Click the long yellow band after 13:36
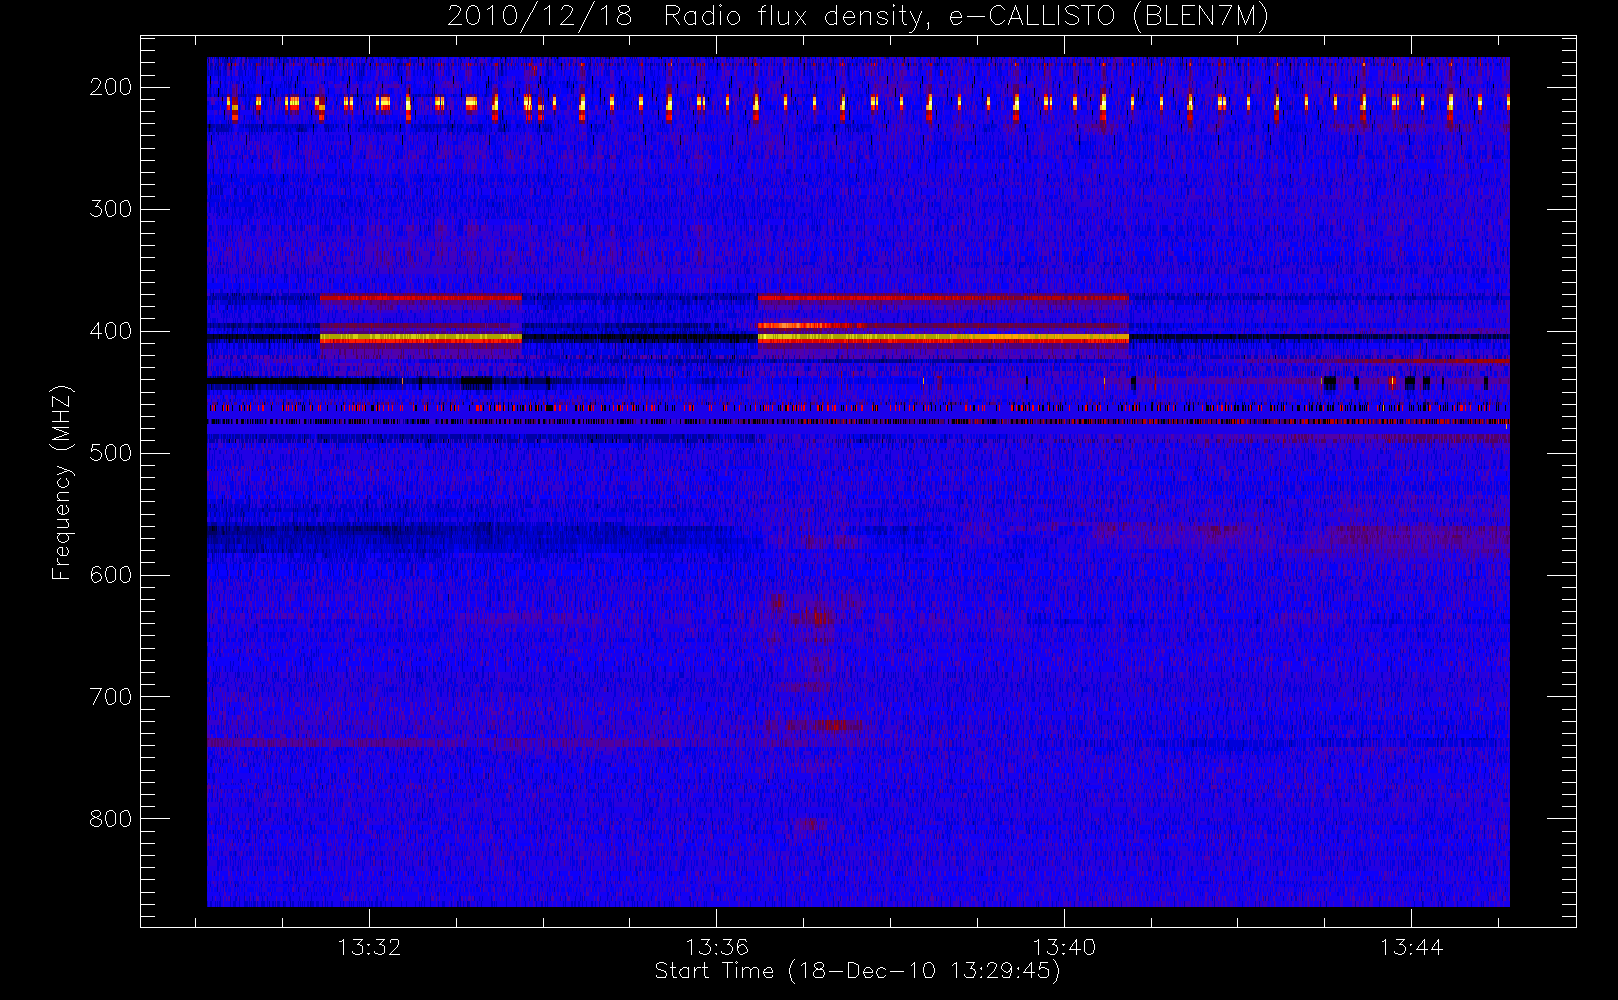1618x1000 pixels. 943,338
